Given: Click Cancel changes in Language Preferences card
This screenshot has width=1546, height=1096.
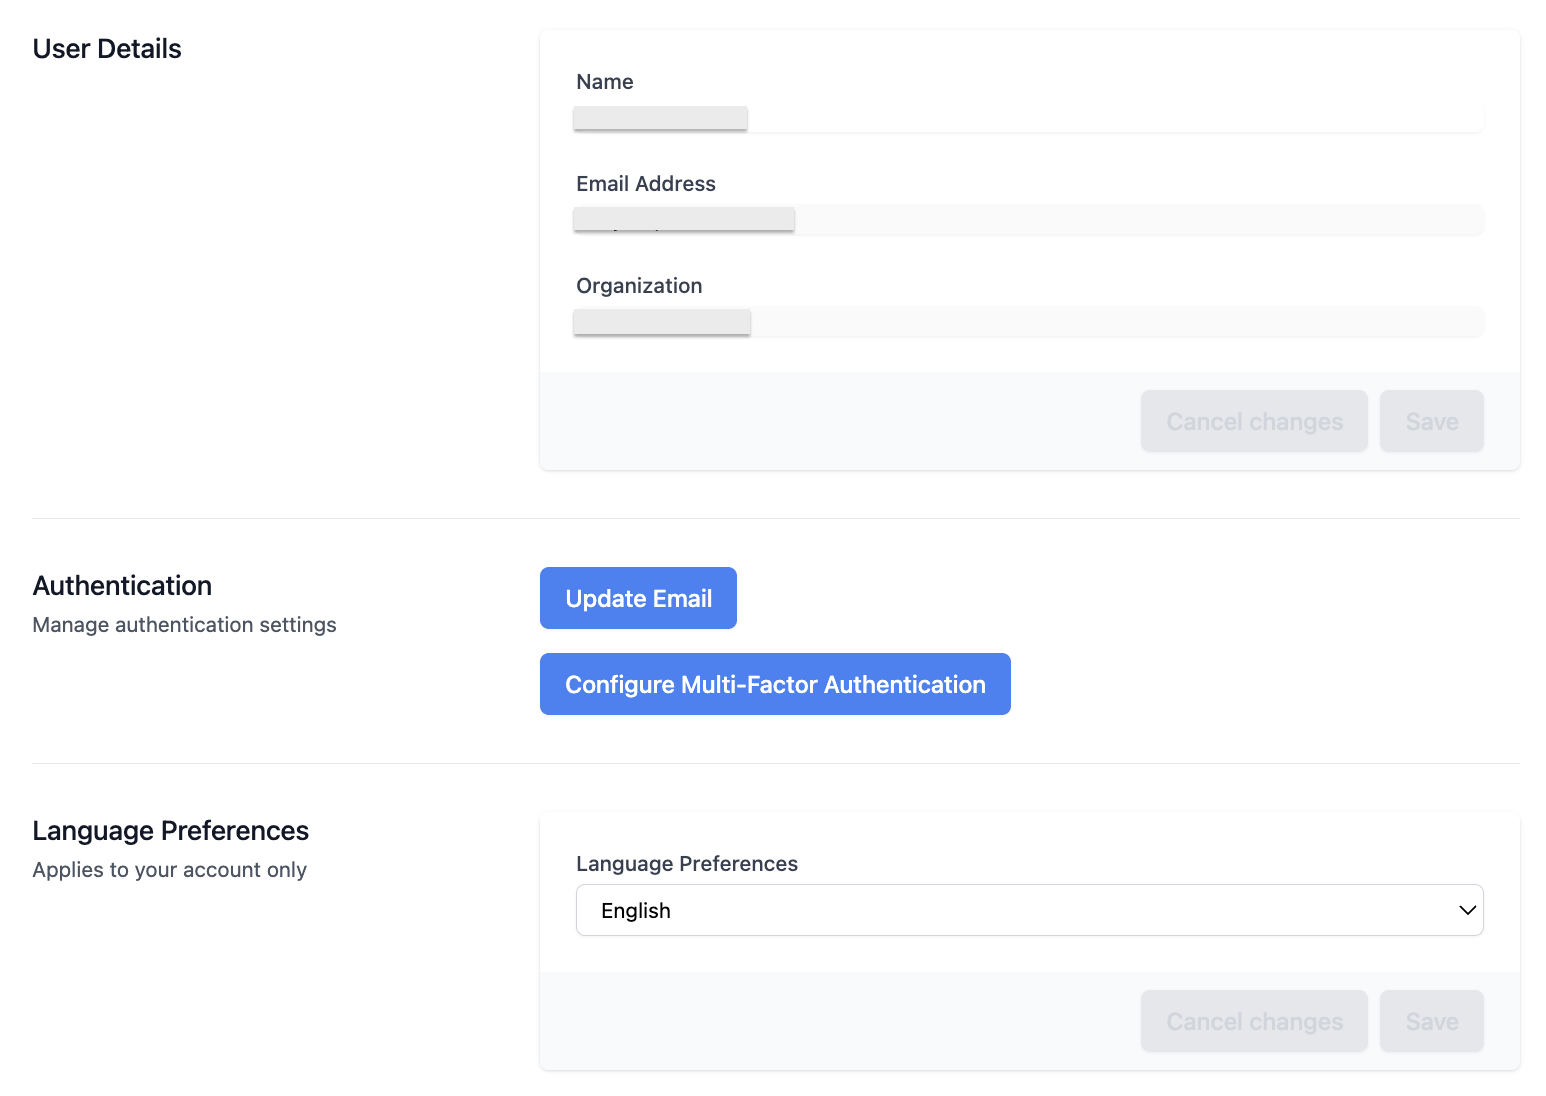Looking at the screenshot, I should pyautogui.click(x=1254, y=1021).
